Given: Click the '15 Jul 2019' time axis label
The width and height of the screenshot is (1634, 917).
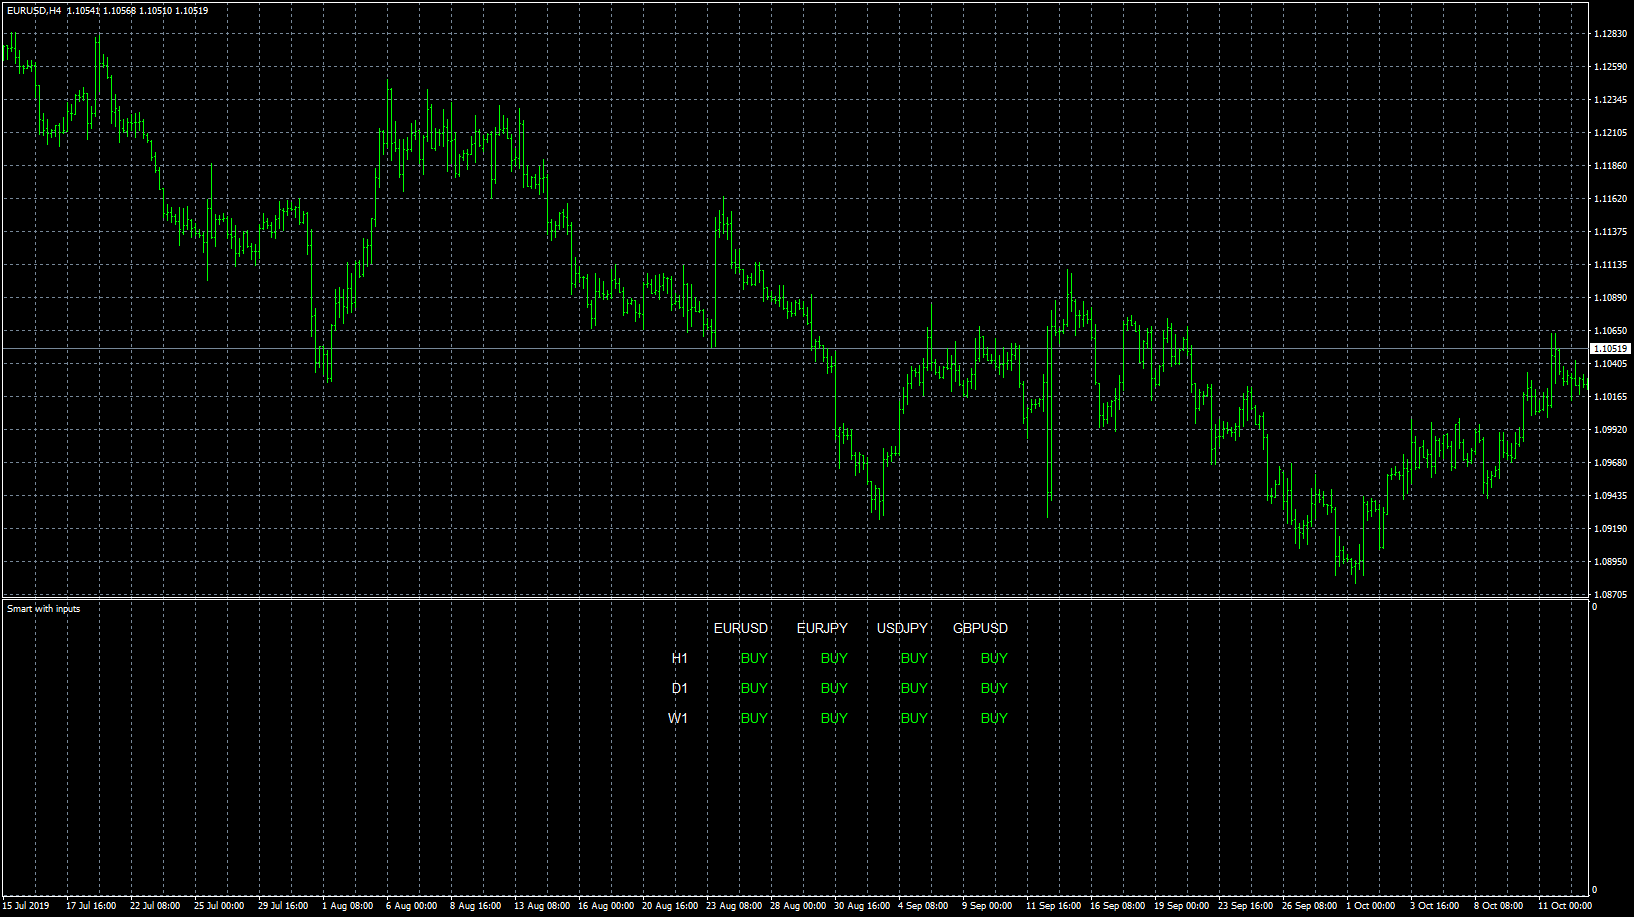Looking at the screenshot, I should click(x=26, y=906).
